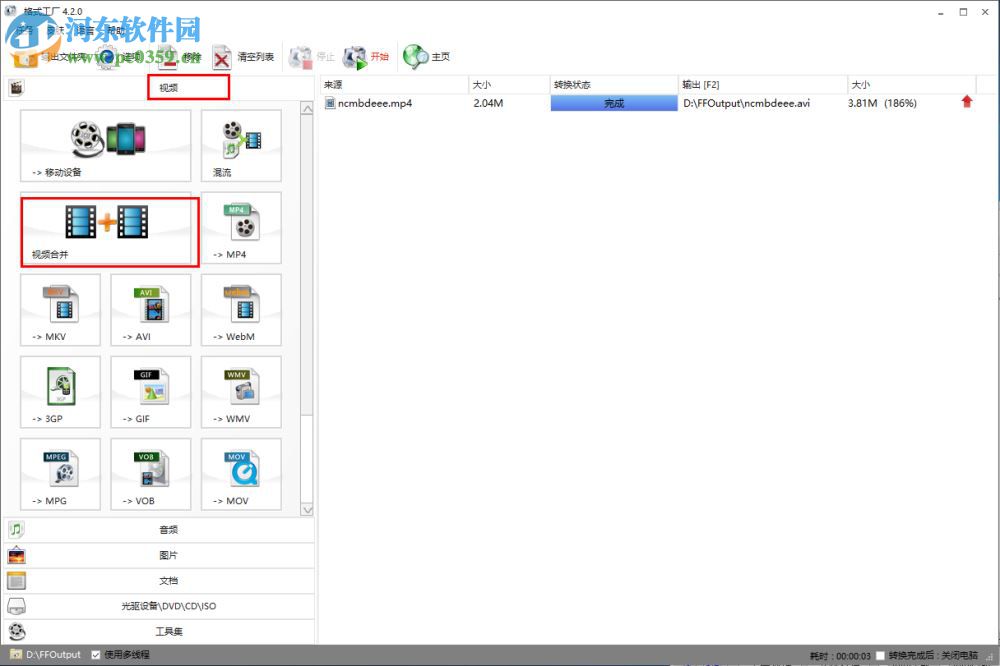Choose the -> MPG conversion option
Screen dimensions: 1000x666
pyautogui.click(x=61, y=474)
